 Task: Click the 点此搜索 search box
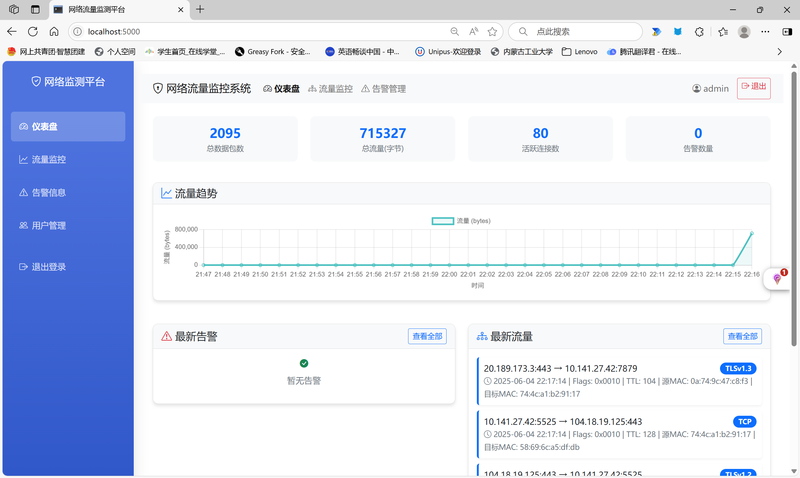[x=576, y=32]
